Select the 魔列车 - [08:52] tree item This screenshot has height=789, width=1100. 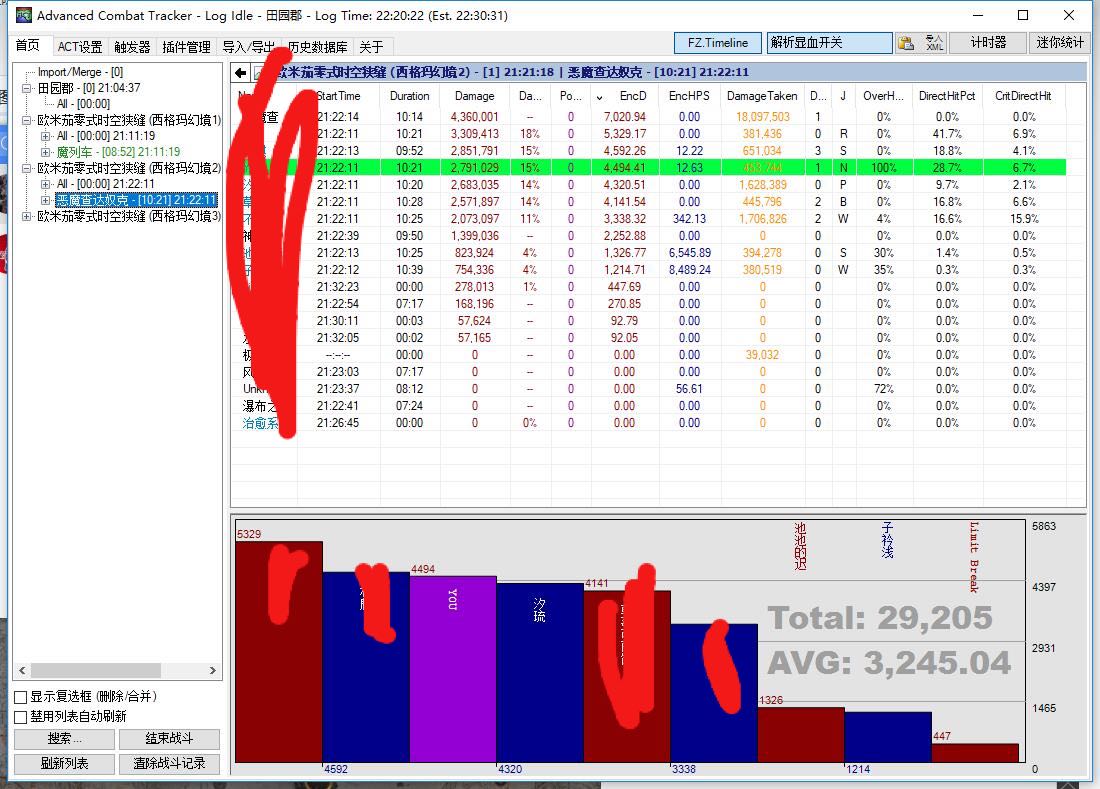tap(118, 152)
